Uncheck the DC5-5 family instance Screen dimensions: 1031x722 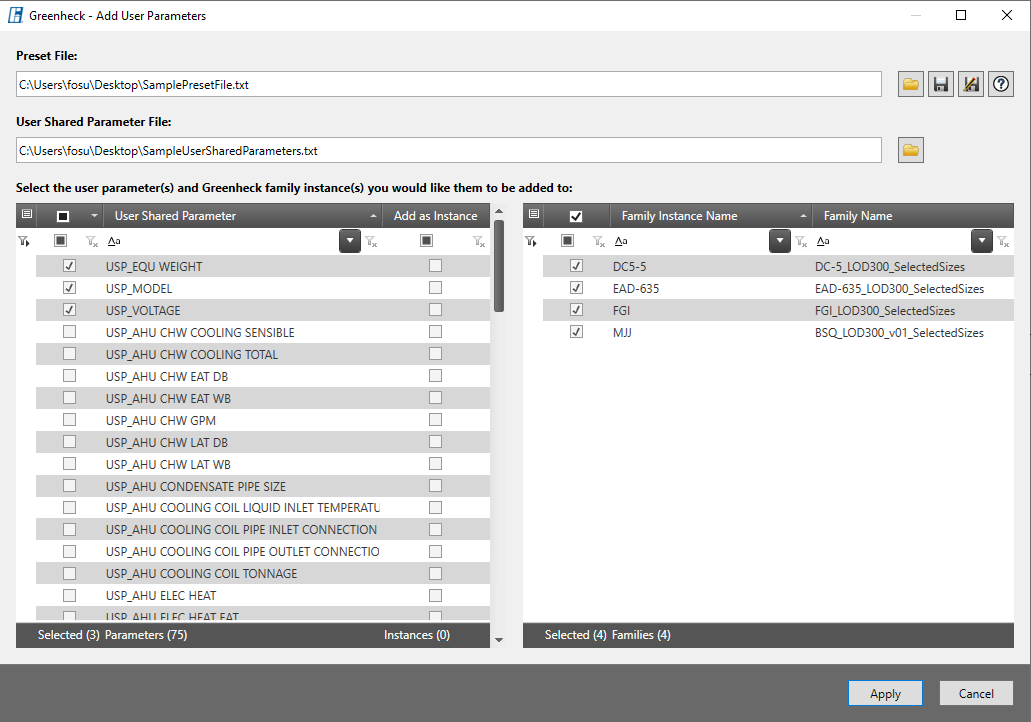click(576, 266)
